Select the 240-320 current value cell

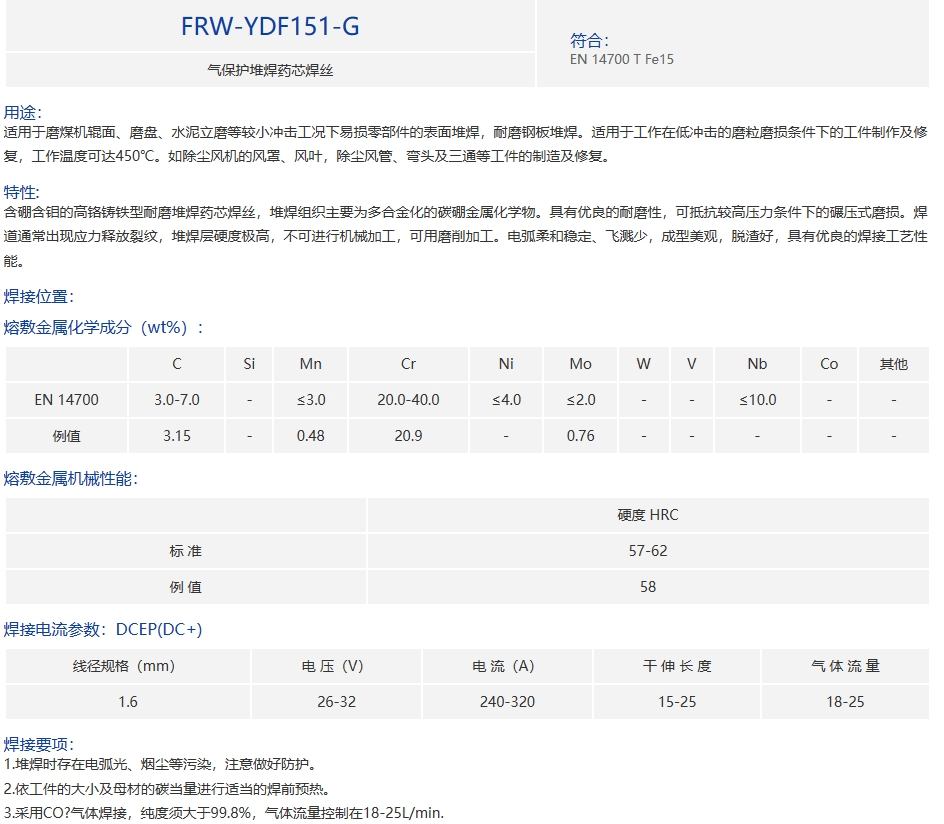507,702
